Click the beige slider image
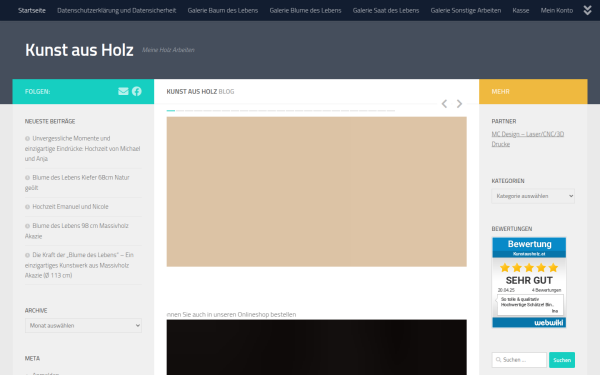The height and width of the screenshot is (375, 600). pyautogui.click(x=316, y=192)
